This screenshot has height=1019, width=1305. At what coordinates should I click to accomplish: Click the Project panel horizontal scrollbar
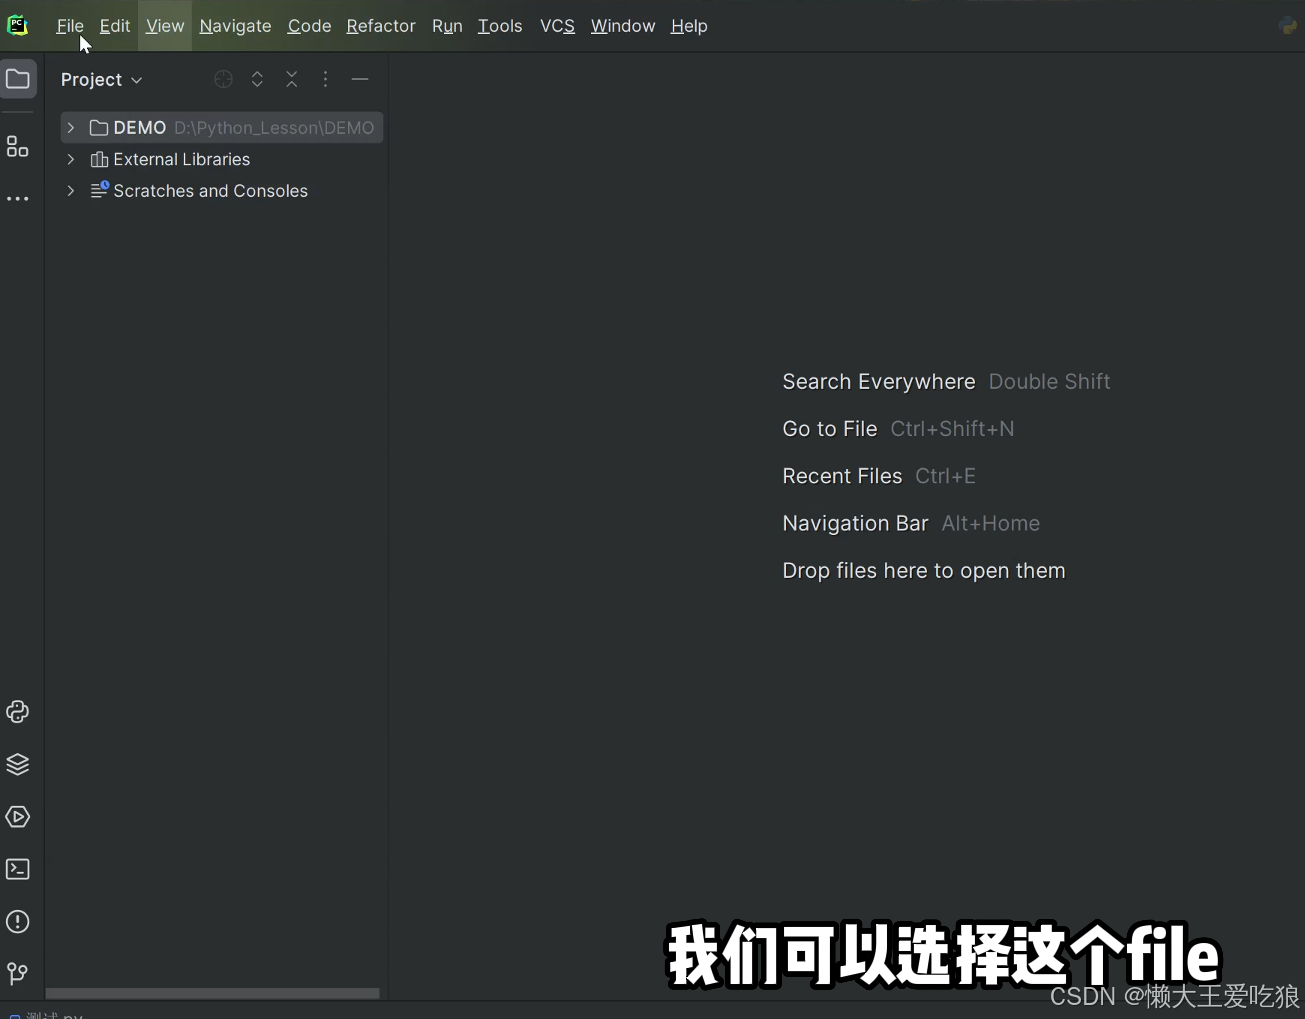213,993
